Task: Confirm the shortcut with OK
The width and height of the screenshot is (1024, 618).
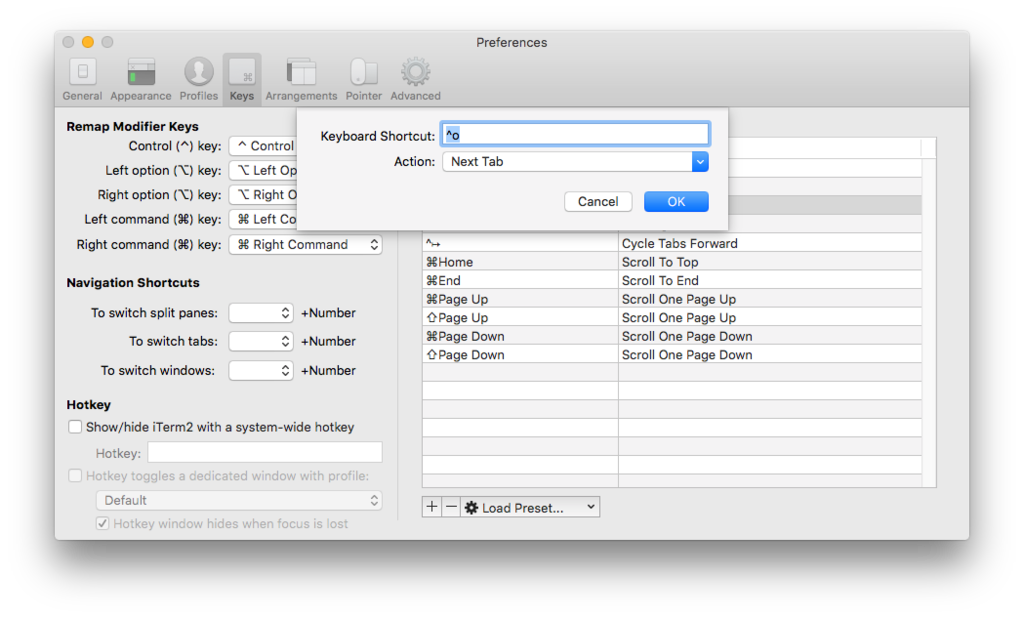Action: tap(676, 201)
